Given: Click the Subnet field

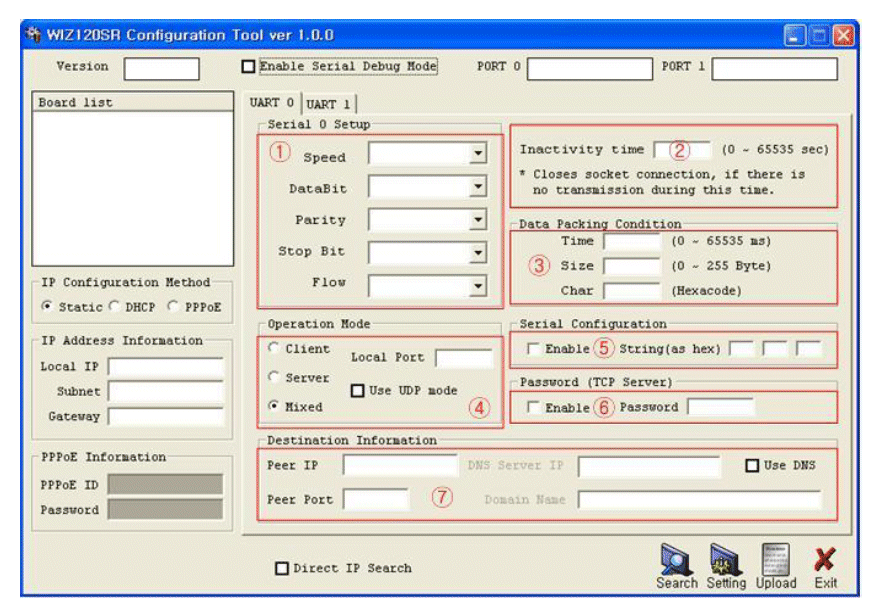Looking at the screenshot, I should [x=166, y=391].
